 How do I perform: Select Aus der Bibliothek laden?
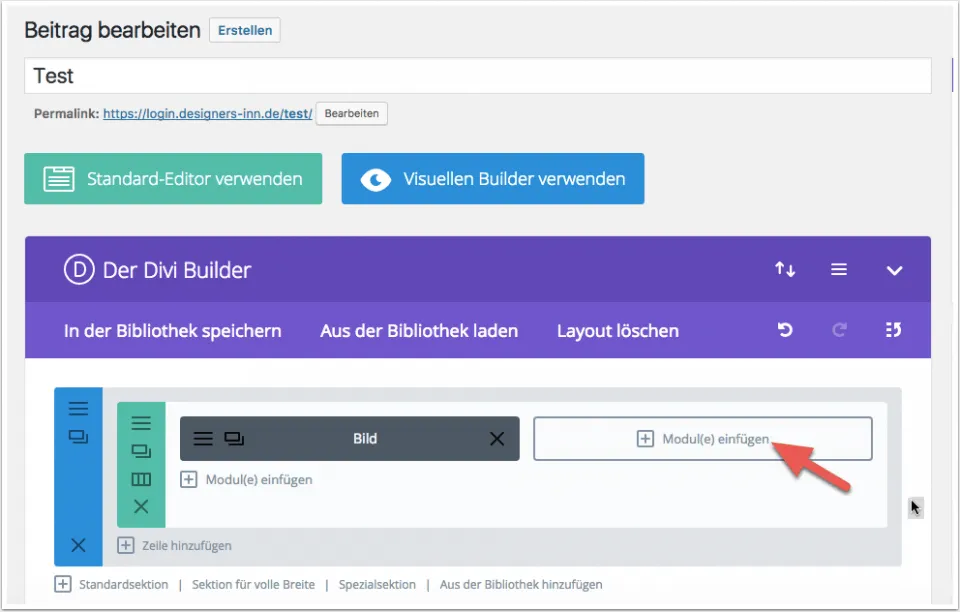point(419,330)
